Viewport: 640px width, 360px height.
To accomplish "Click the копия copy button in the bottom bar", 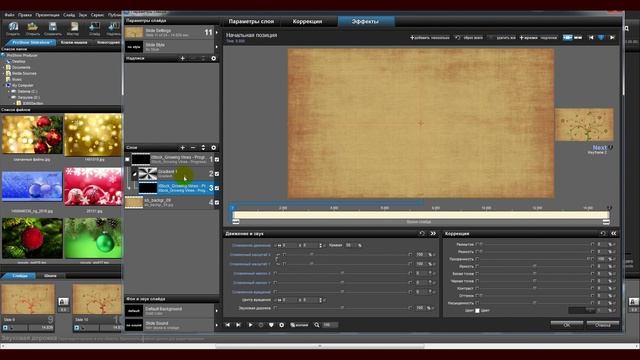I will [x=299, y=325].
